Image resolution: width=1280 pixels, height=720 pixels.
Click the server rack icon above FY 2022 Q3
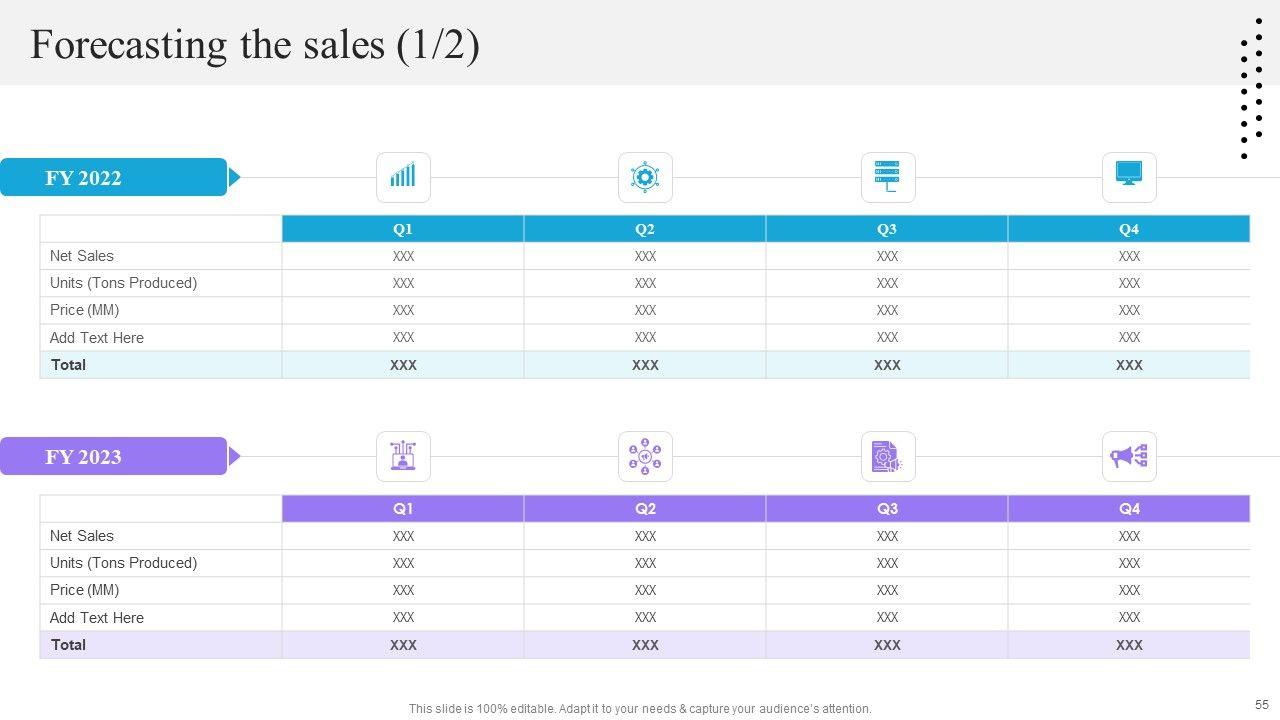887,177
